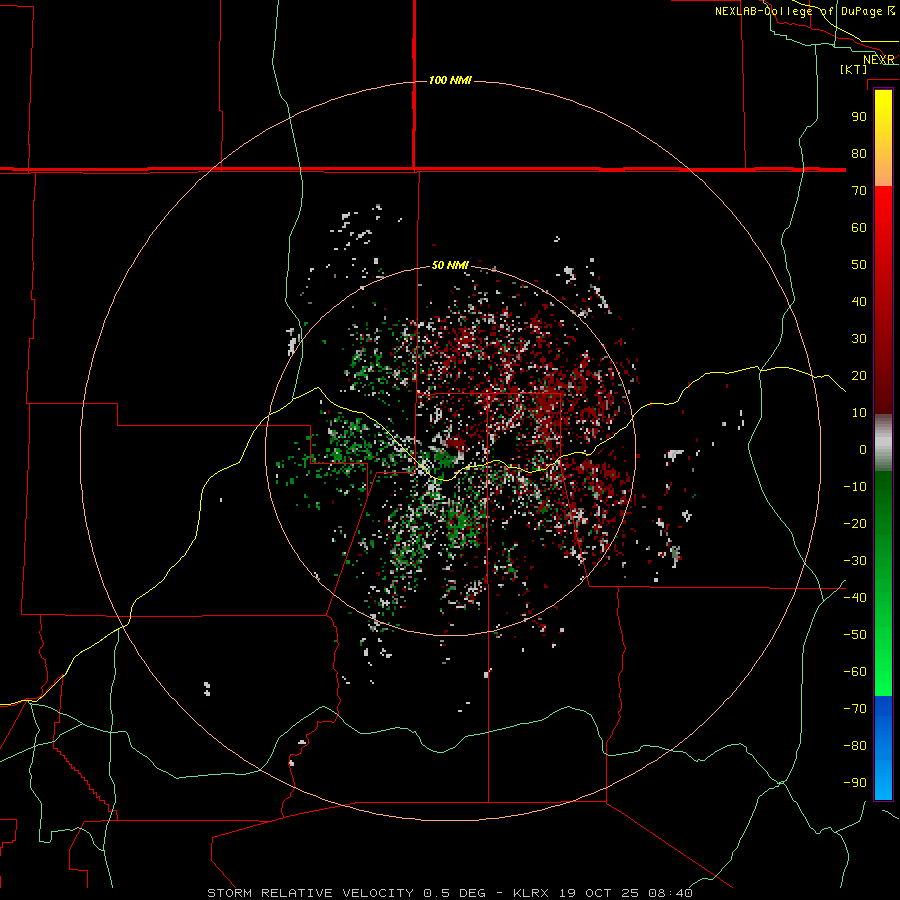Click the 90 value on the color scale

click(x=859, y=117)
